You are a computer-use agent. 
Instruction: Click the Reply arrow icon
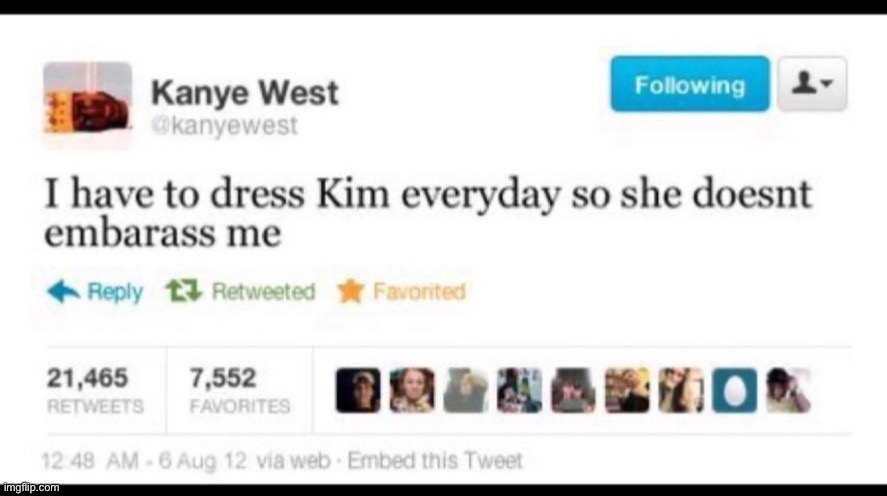[63, 292]
